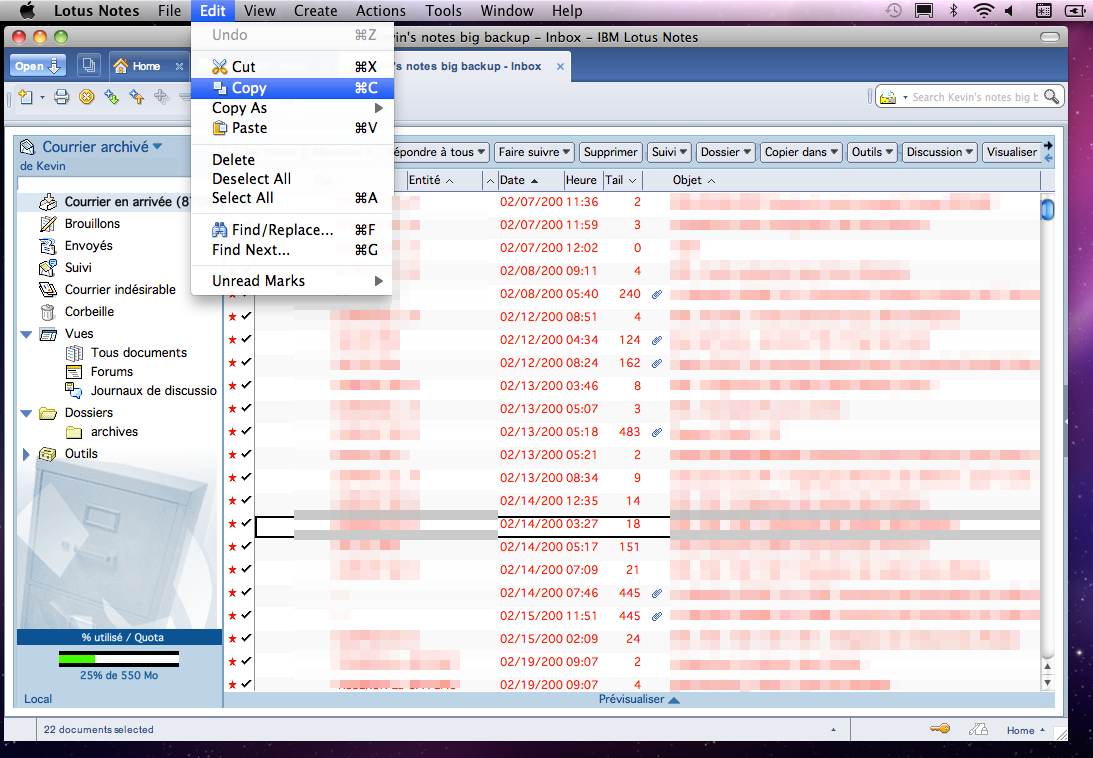Click the search magnifying glass icon
The image size is (1093, 758).
(x=1051, y=97)
